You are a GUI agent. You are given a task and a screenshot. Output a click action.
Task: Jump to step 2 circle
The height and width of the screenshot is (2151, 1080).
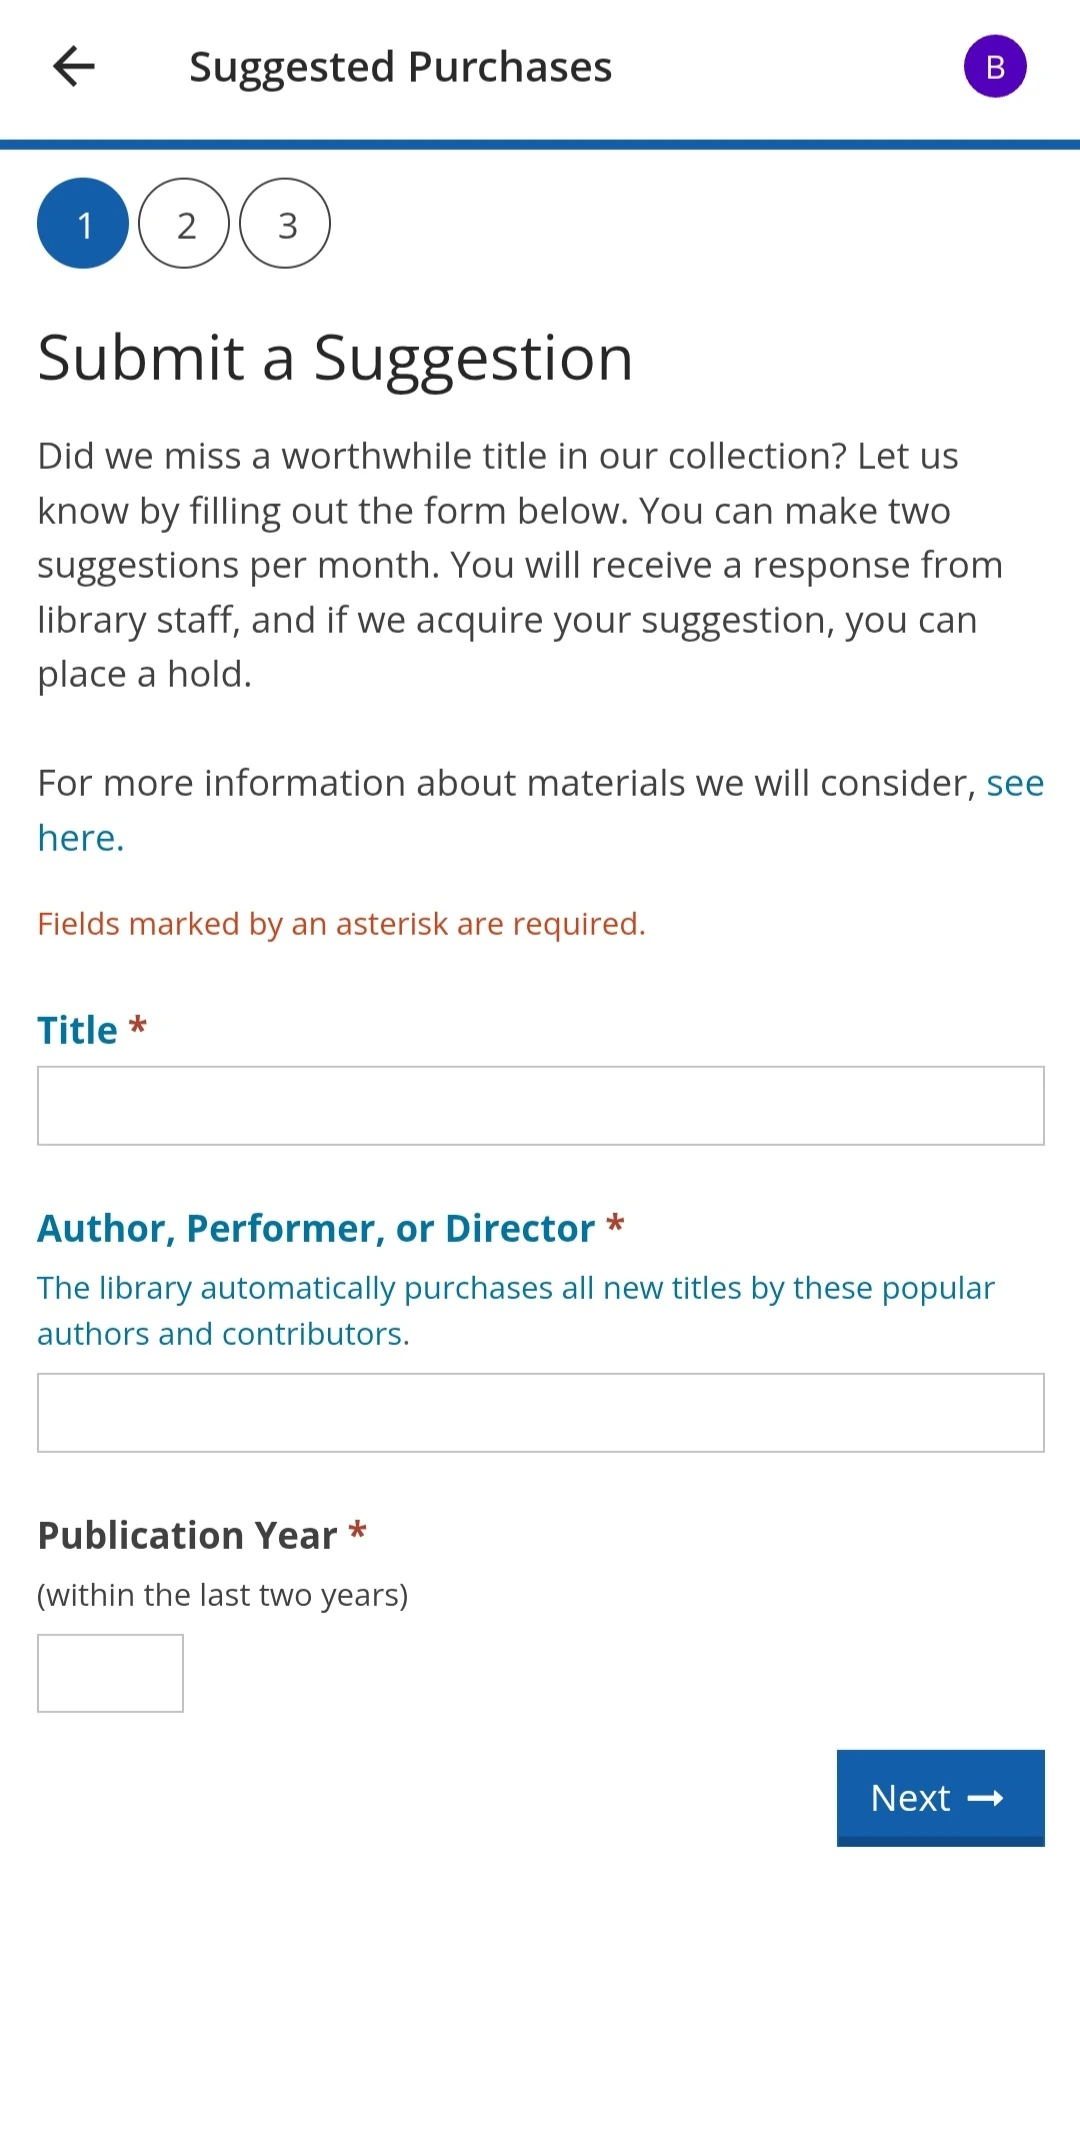[x=184, y=224]
